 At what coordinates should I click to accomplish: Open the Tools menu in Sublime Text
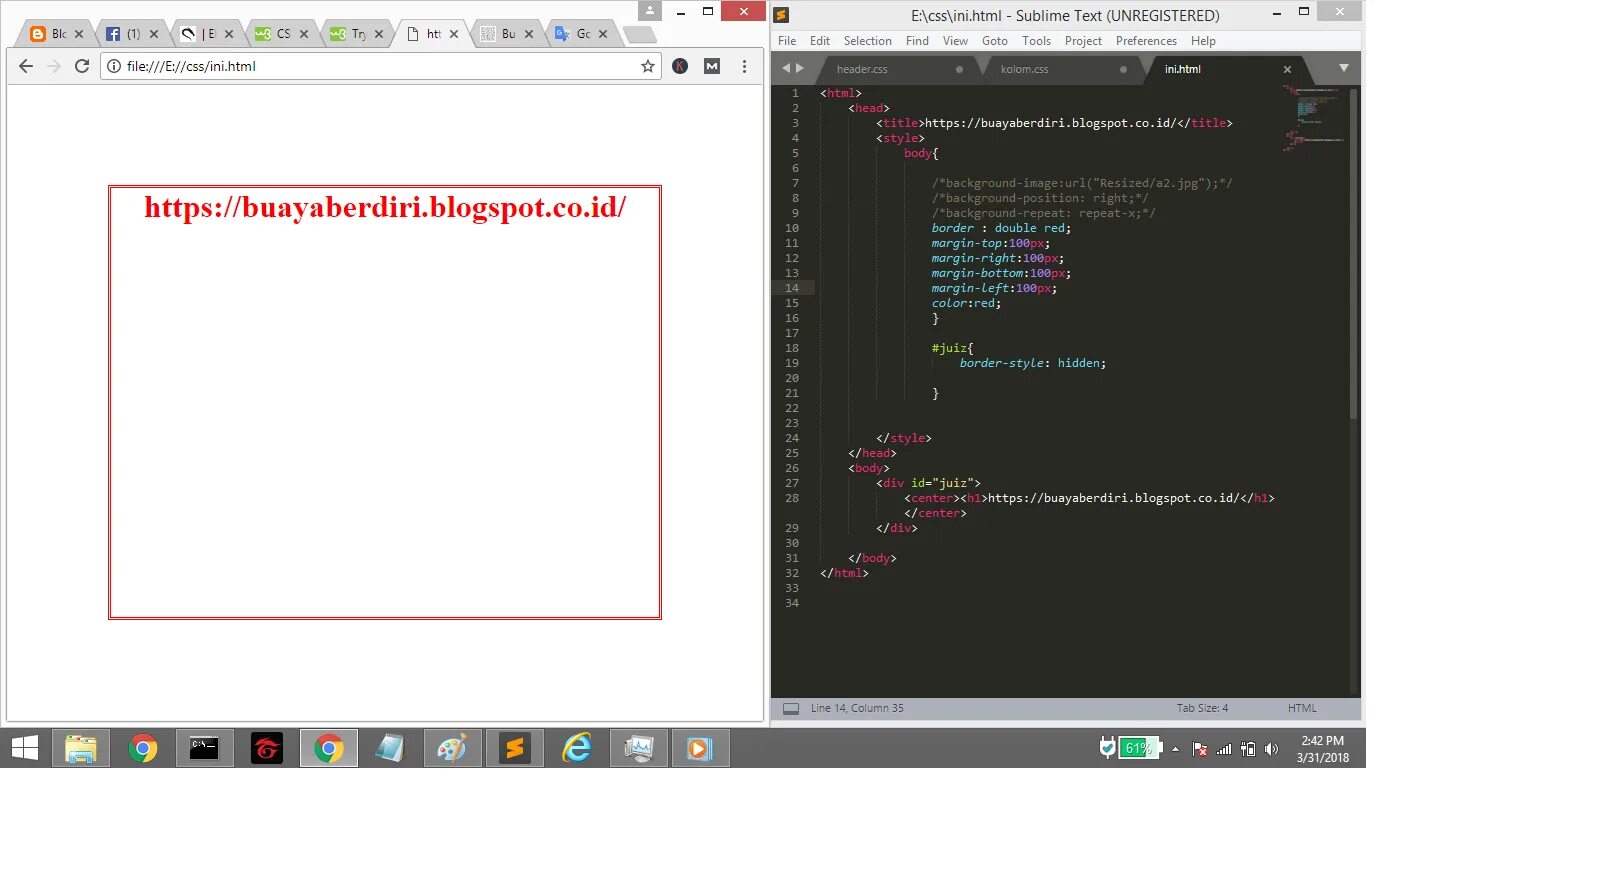[x=1036, y=41]
